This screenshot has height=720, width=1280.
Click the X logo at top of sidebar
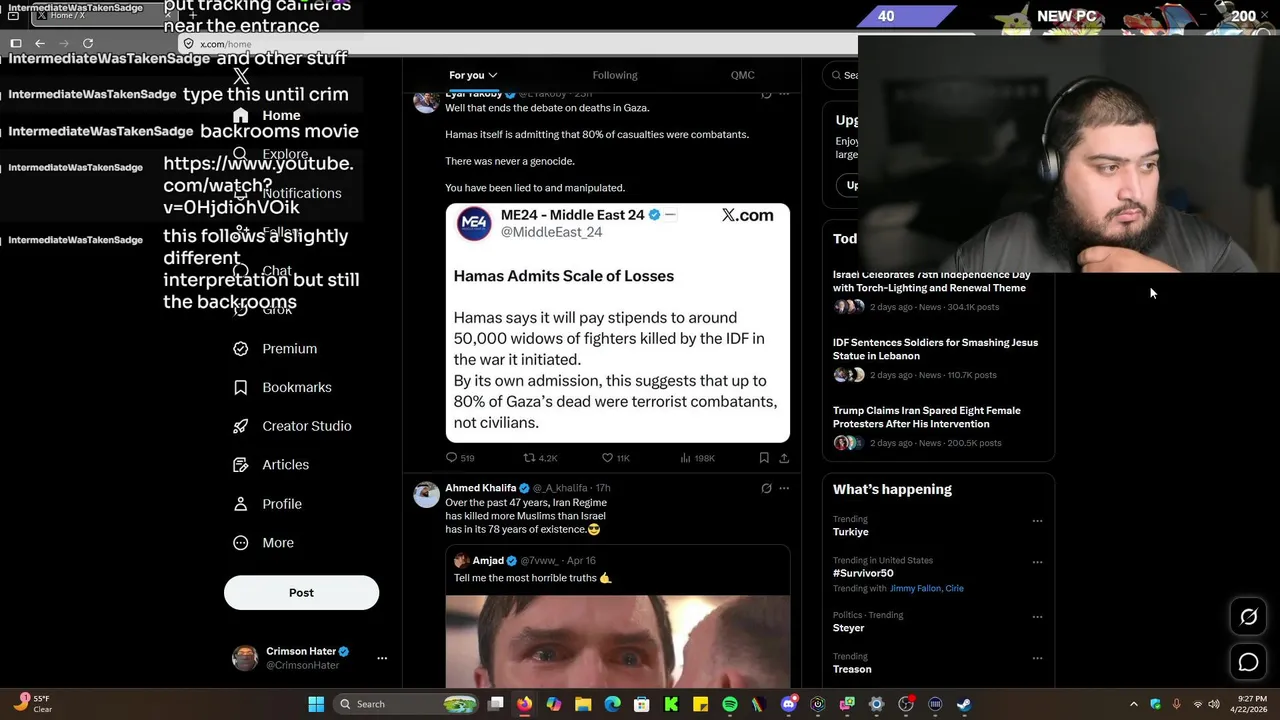pyautogui.click(x=241, y=76)
